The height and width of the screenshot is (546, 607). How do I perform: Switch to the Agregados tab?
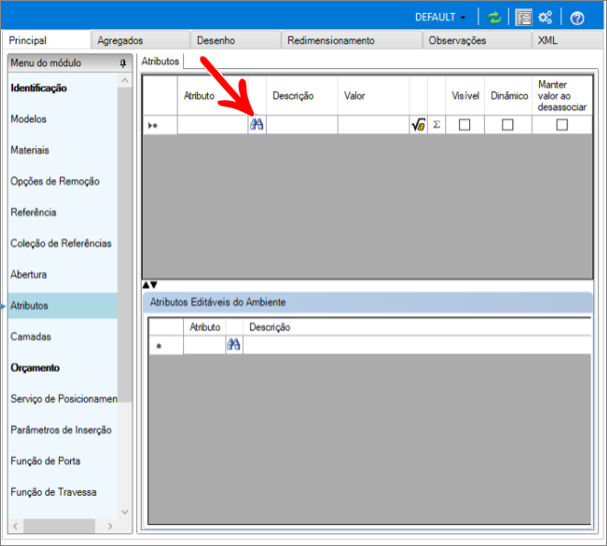[x=120, y=41]
